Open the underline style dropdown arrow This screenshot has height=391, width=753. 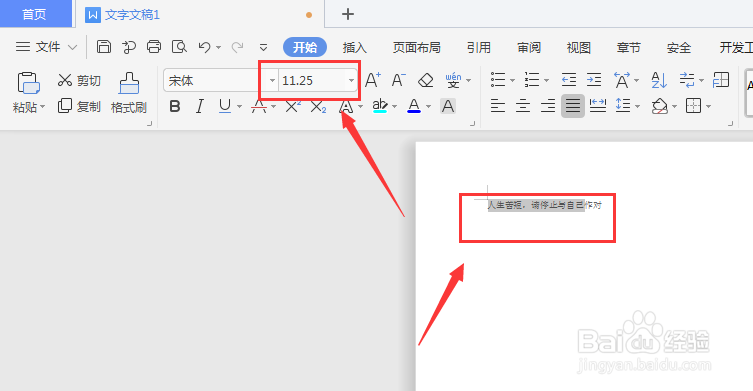239,107
